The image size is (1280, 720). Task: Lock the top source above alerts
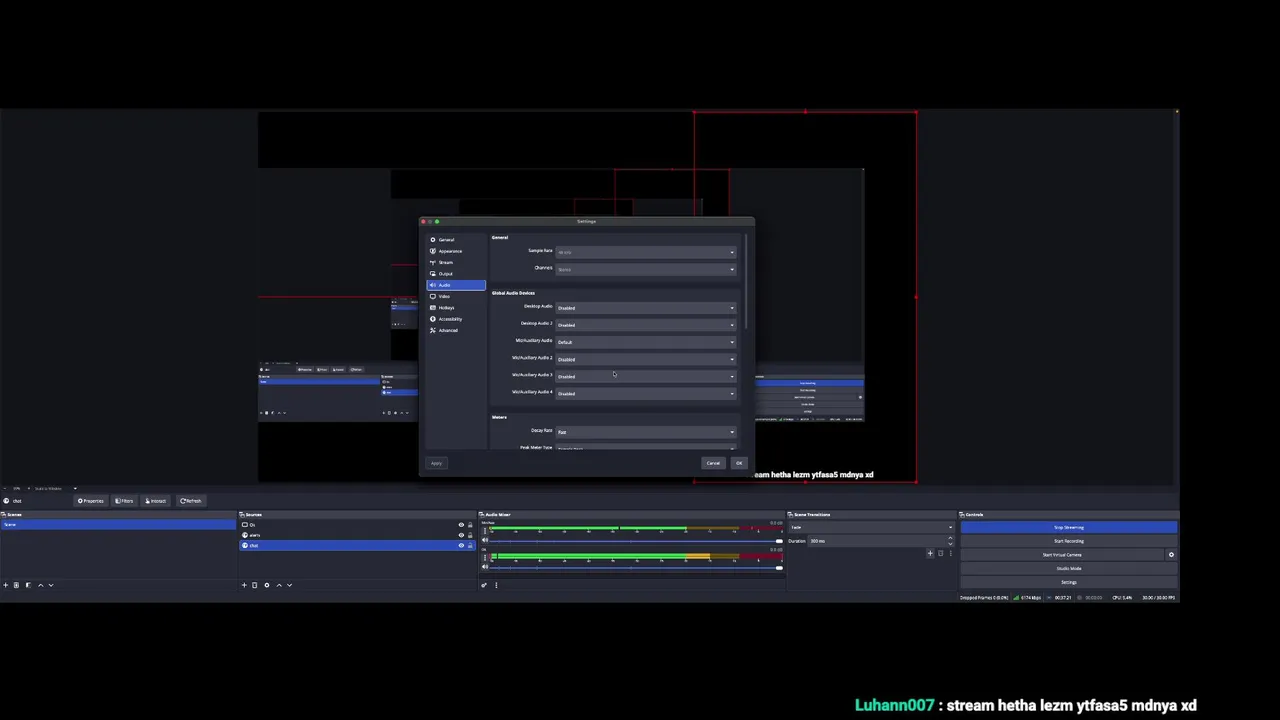point(470,525)
